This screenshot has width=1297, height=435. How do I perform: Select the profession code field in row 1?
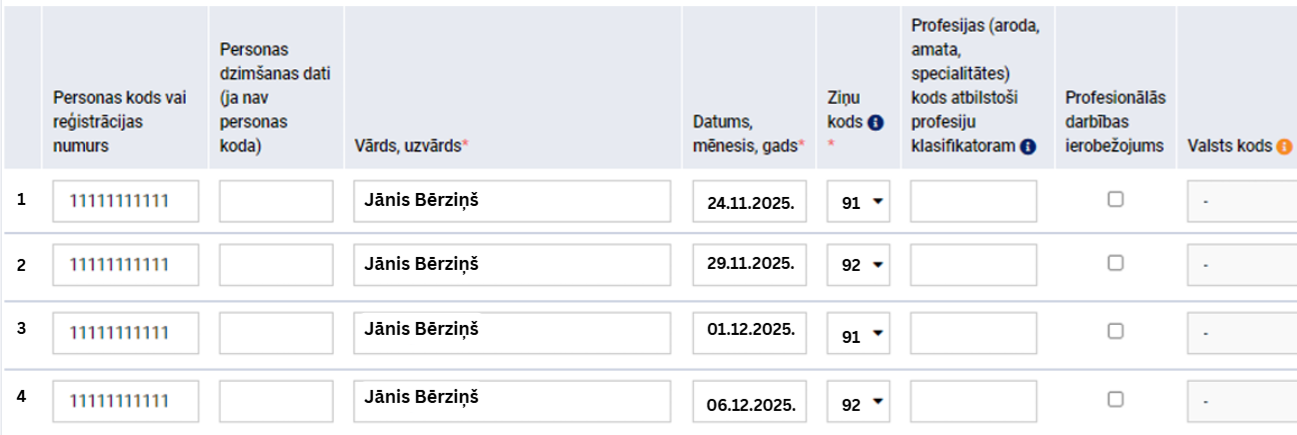[x=973, y=201]
